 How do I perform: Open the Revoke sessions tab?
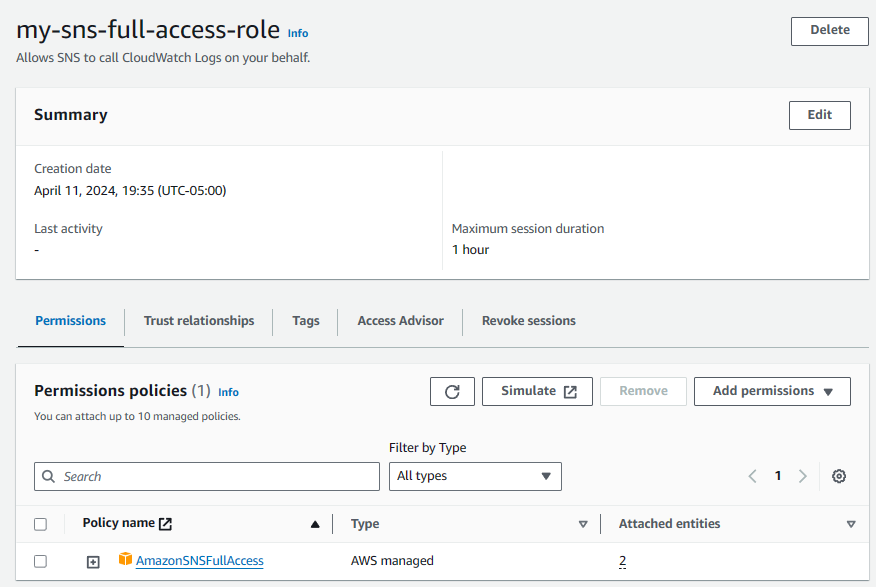(x=529, y=321)
